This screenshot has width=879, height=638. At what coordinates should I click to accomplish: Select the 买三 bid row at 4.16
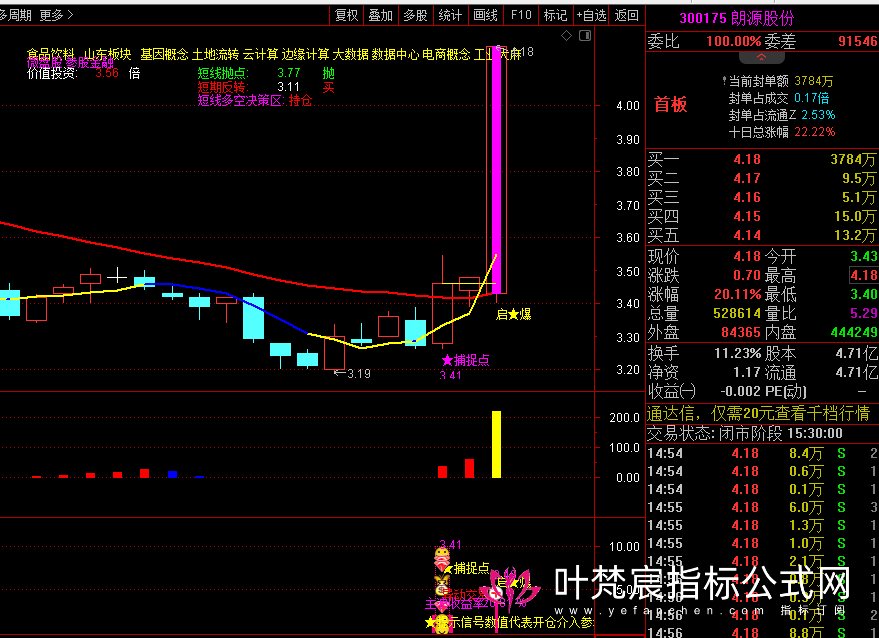[x=762, y=197]
